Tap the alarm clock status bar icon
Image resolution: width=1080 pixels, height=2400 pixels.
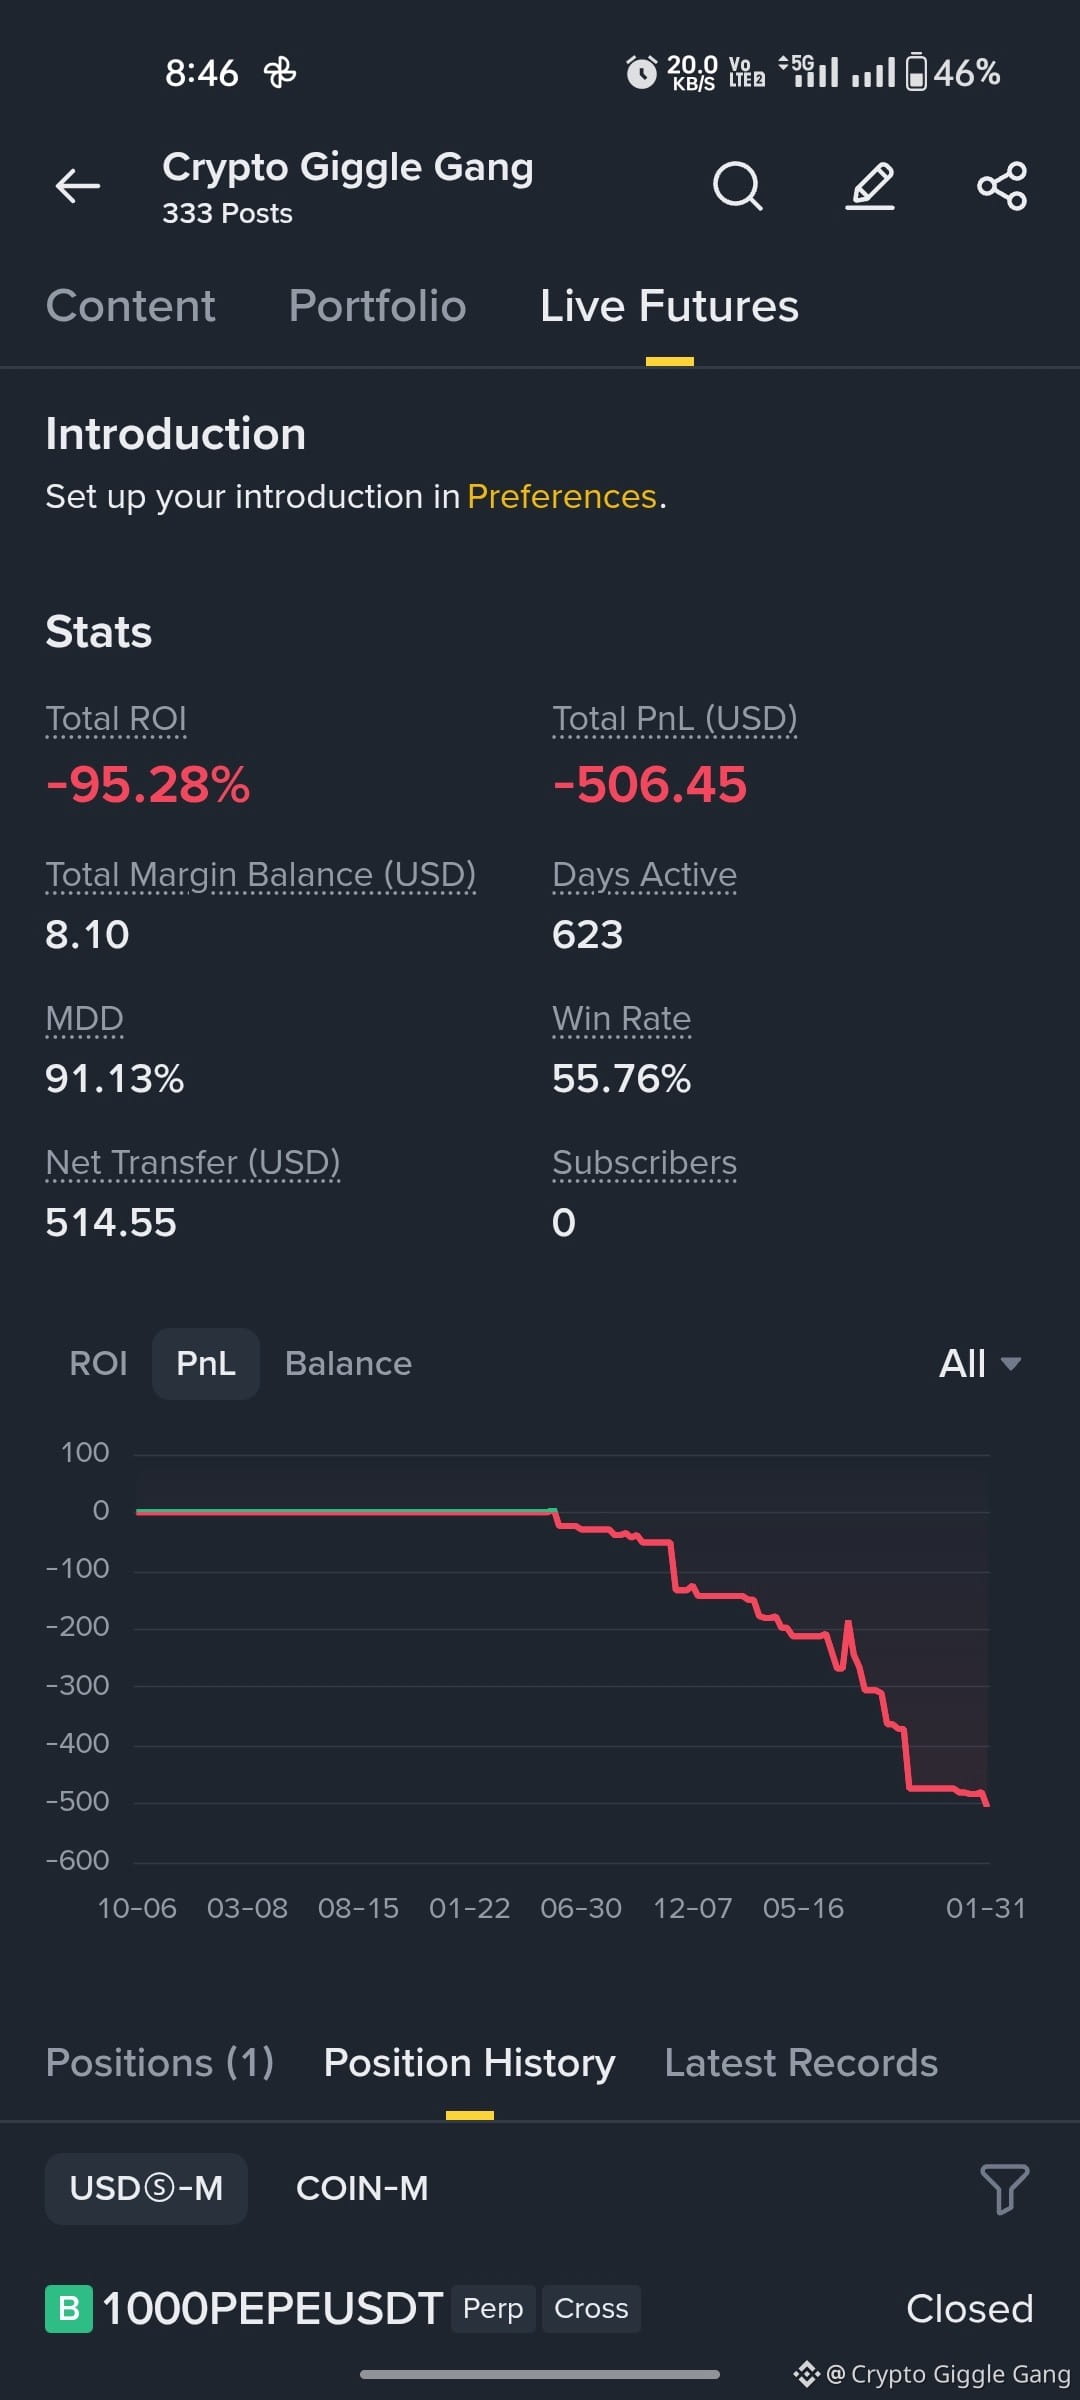tap(641, 72)
